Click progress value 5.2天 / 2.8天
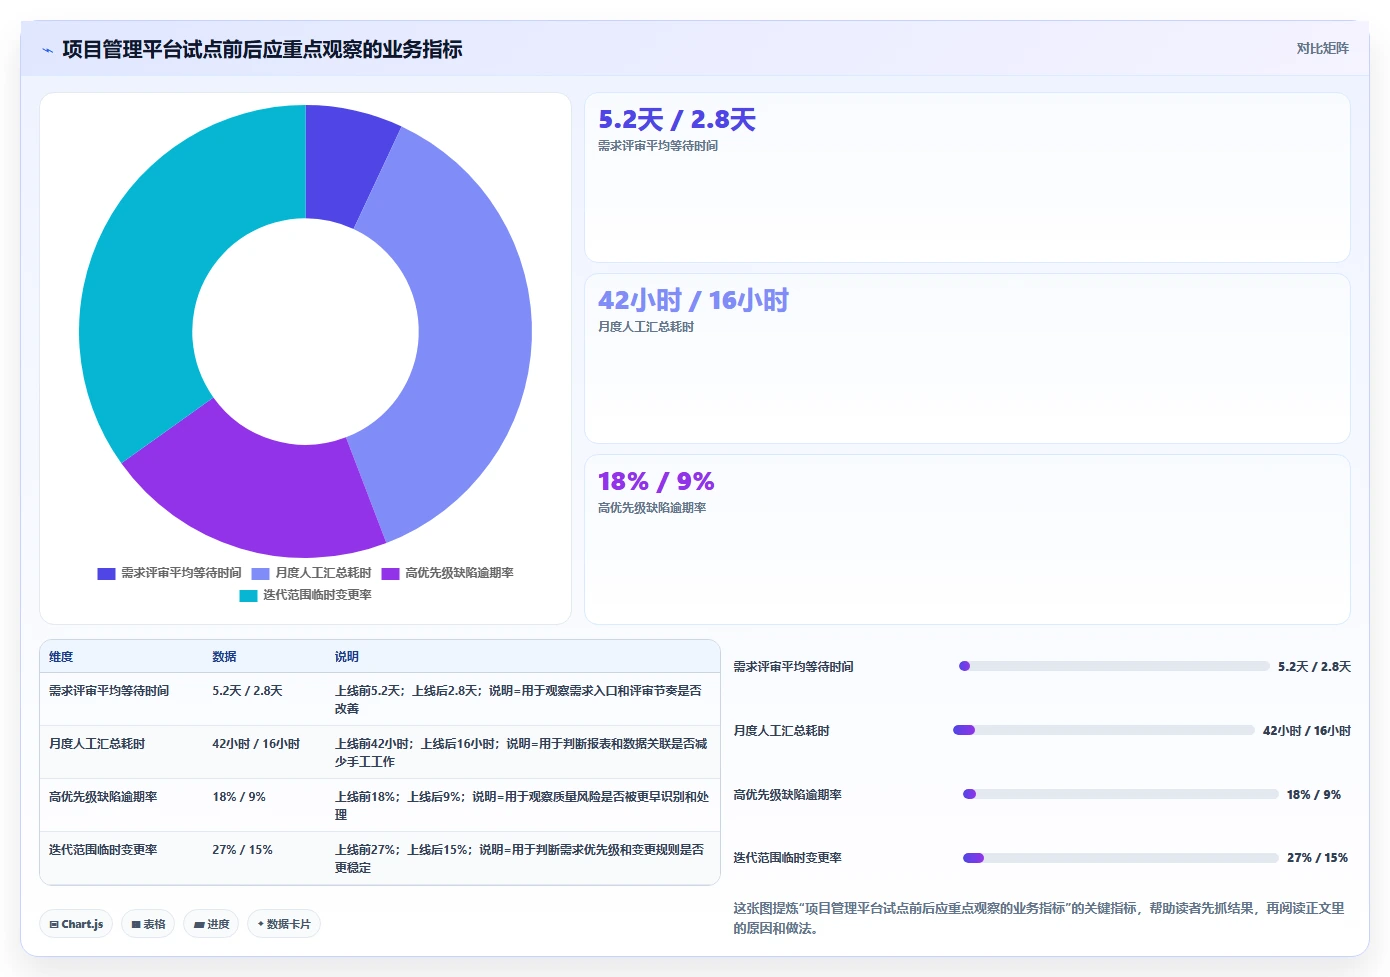The image size is (1390, 977). (x=1314, y=667)
